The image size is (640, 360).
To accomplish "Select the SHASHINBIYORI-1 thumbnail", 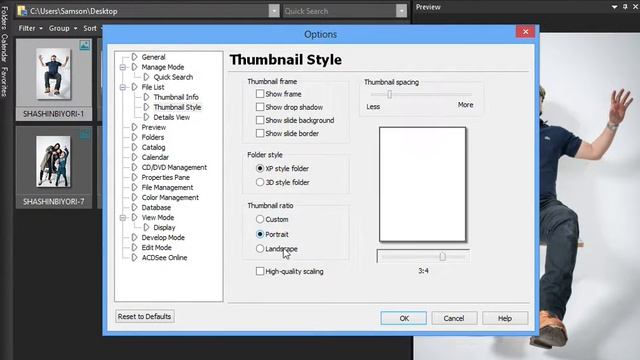I will pyautogui.click(x=53, y=80).
